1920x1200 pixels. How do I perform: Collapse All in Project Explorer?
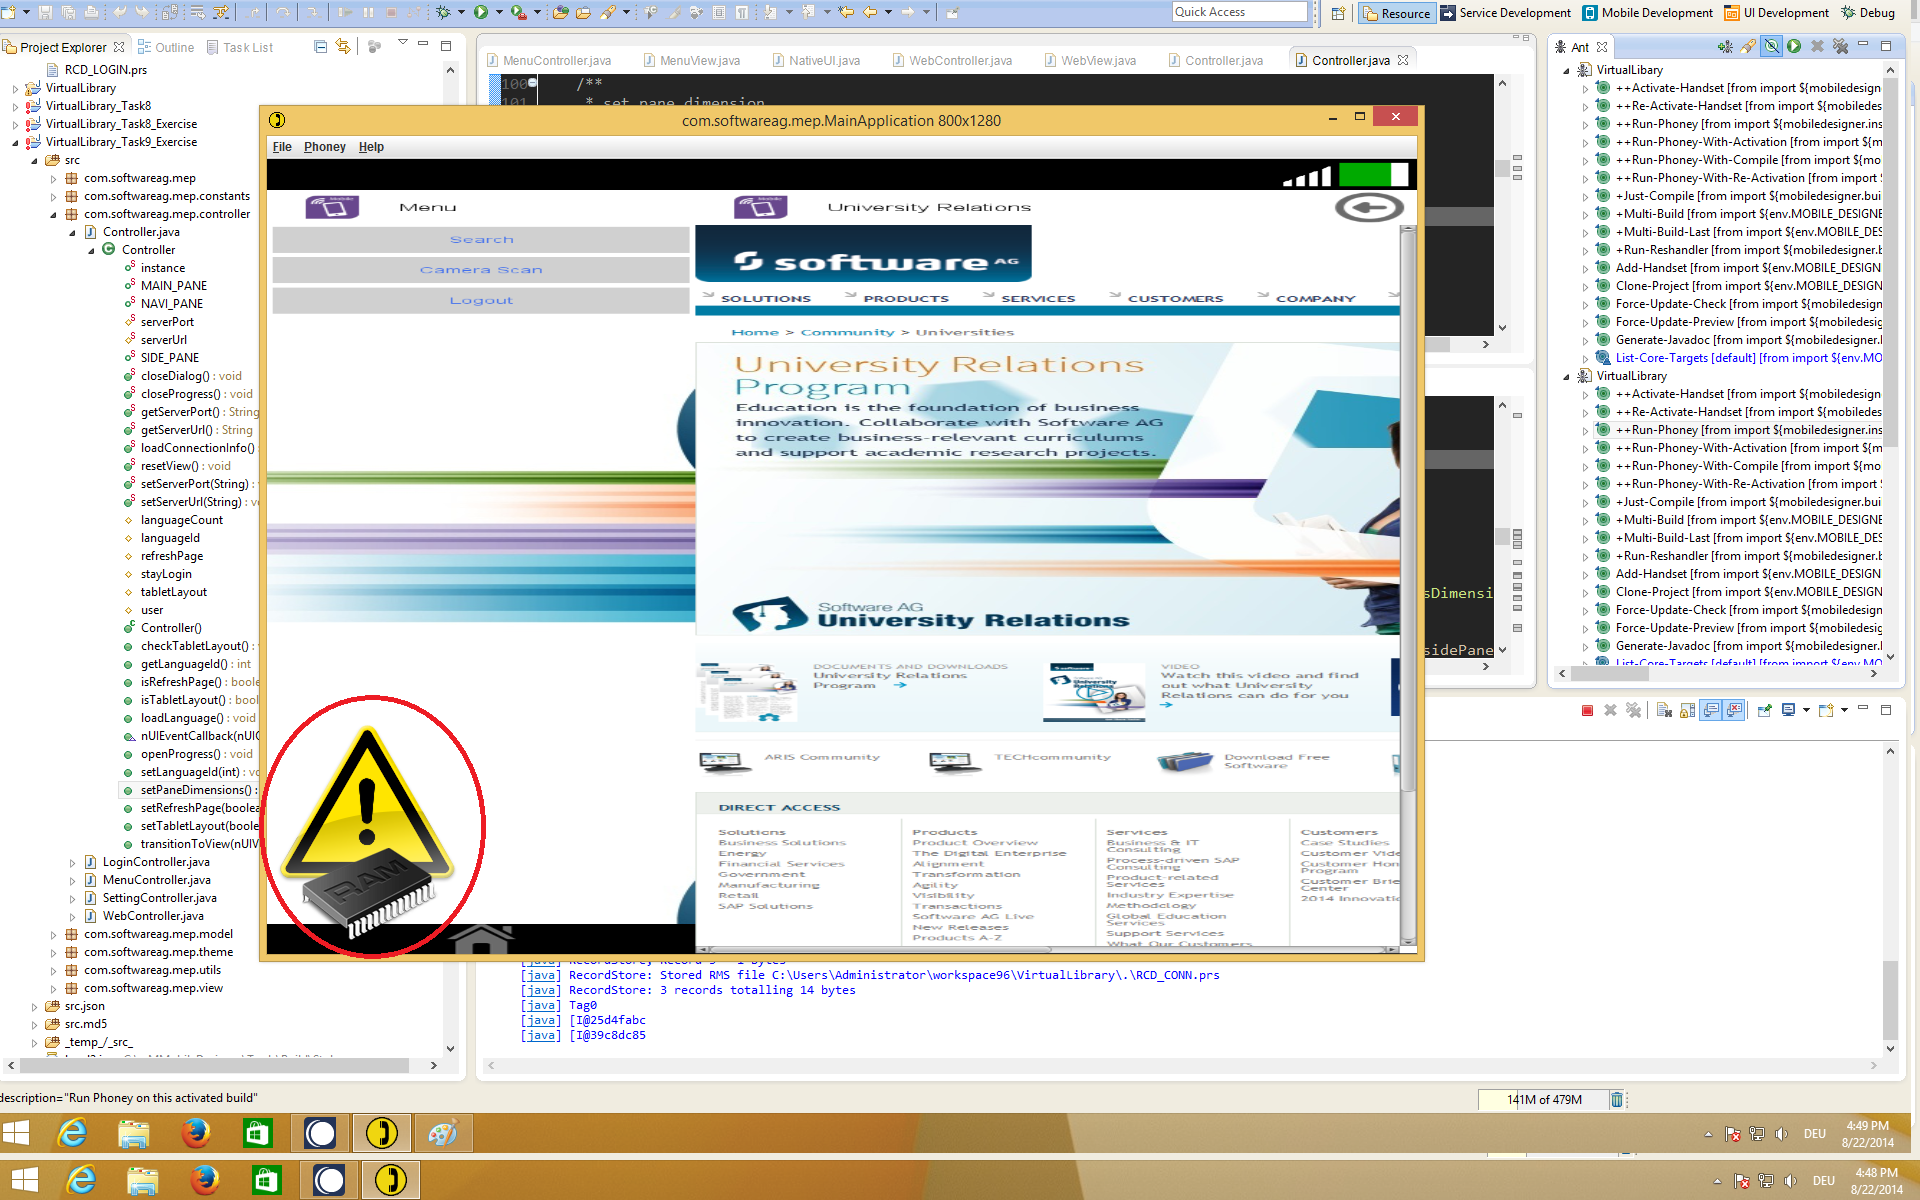tap(320, 47)
